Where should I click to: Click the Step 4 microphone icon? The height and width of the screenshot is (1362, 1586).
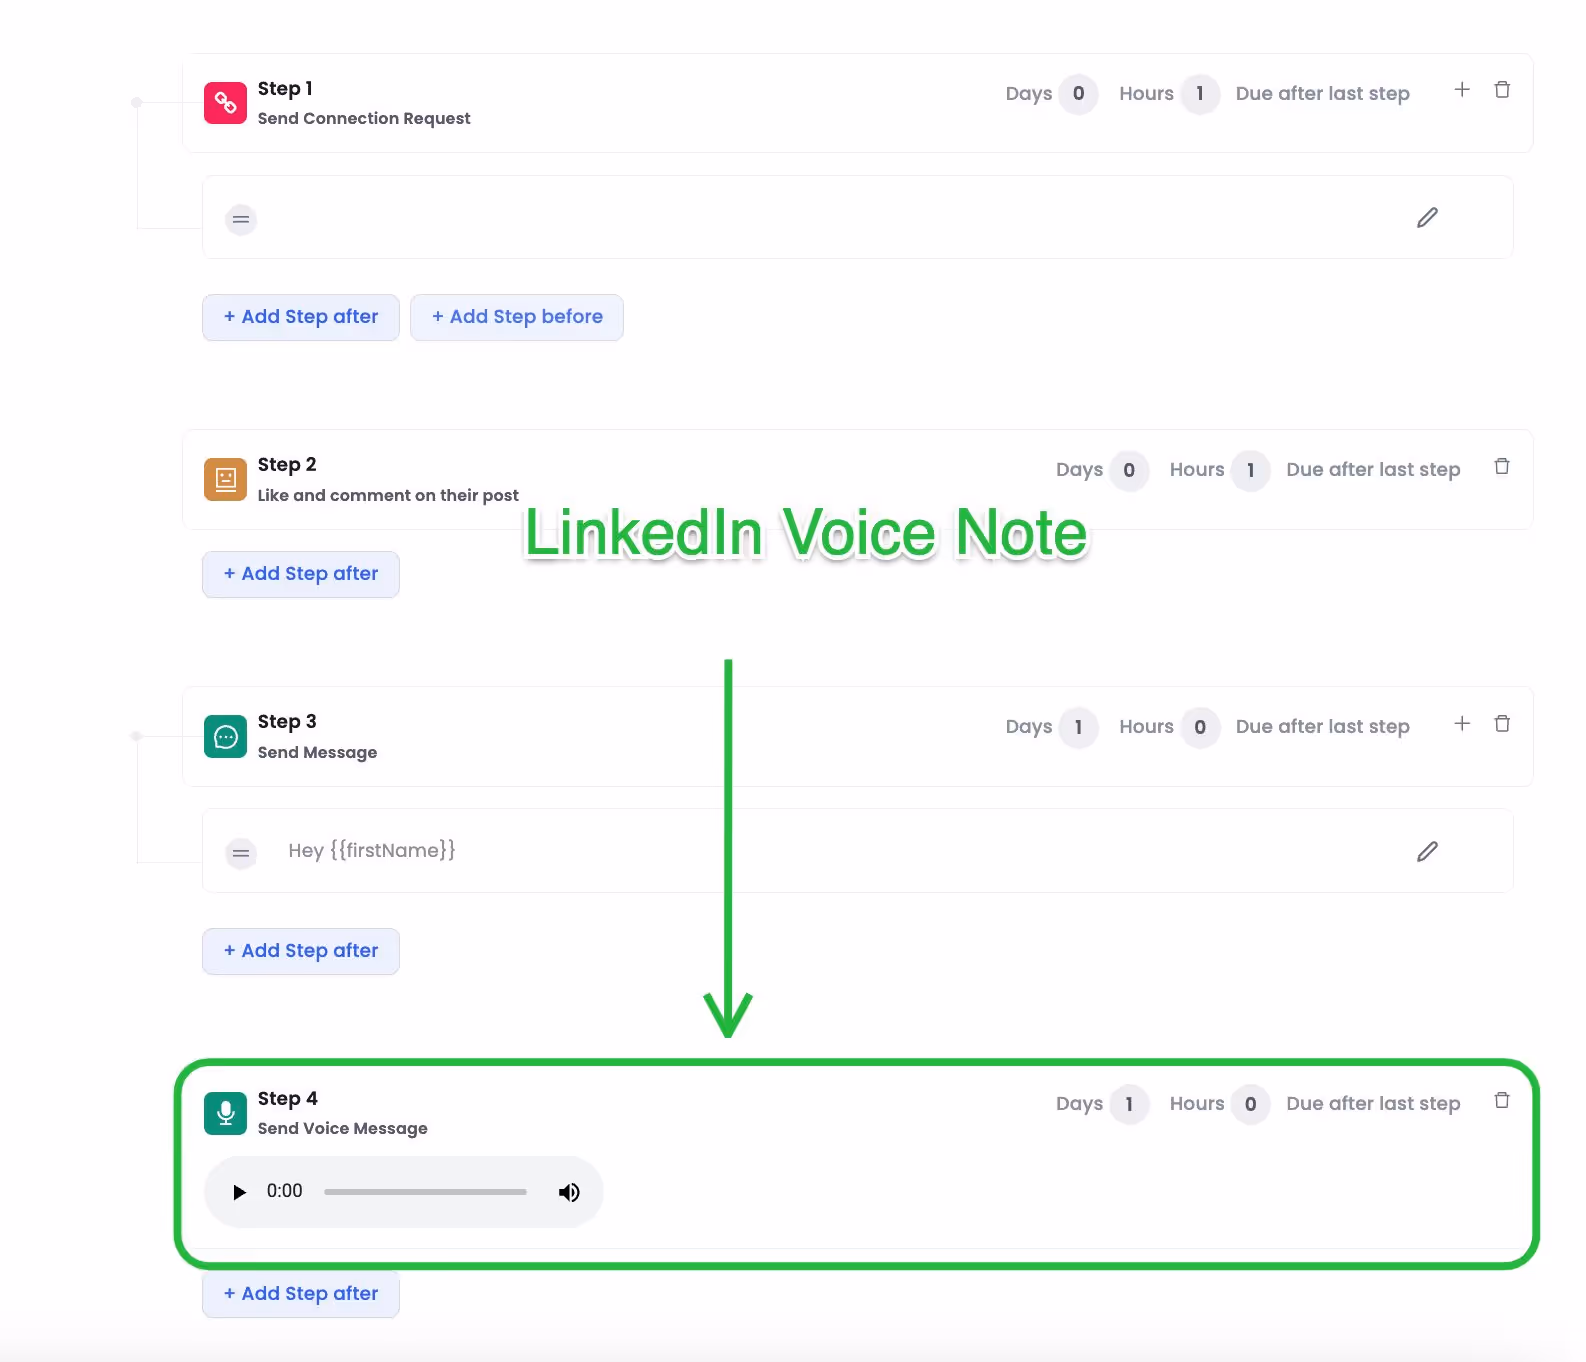coord(225,1113)
